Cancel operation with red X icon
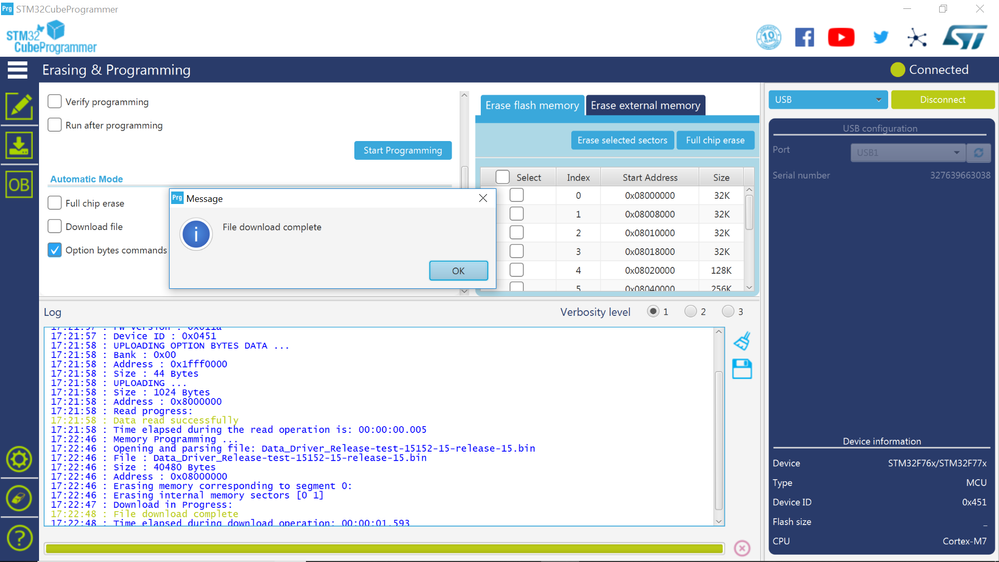The height and width of the screenshot is (562, 999). pyautogui.click(x=742, y=548)
